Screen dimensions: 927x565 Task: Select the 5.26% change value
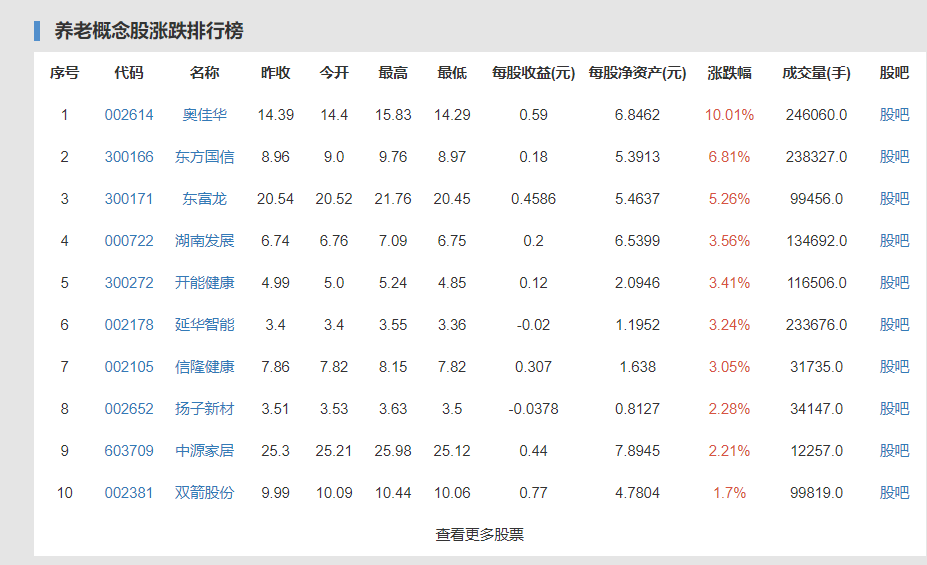(730, 199)
